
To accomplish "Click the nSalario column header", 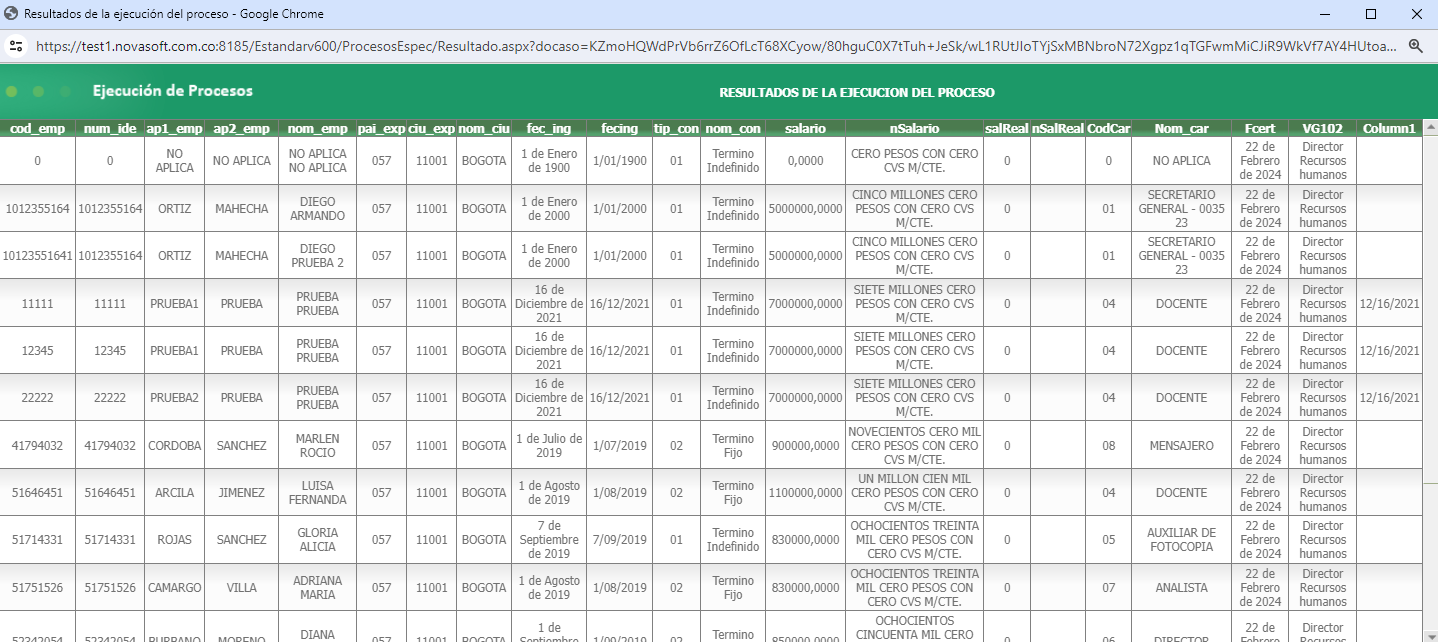I will (x=915, y=129).
